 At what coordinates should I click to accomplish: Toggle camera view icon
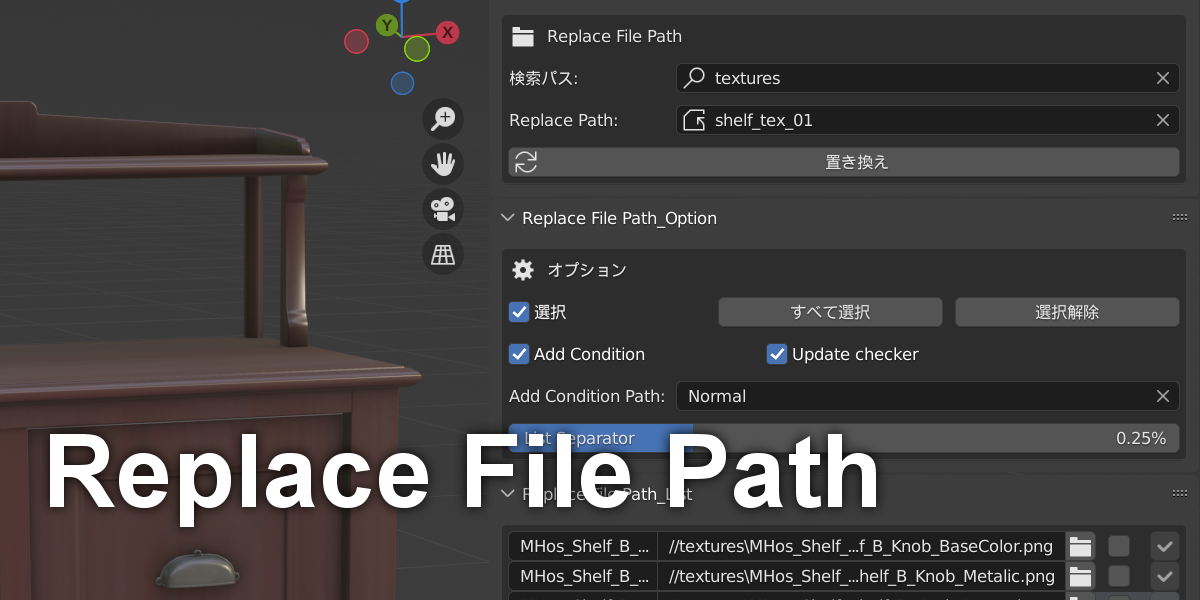(x=442, y=209)
